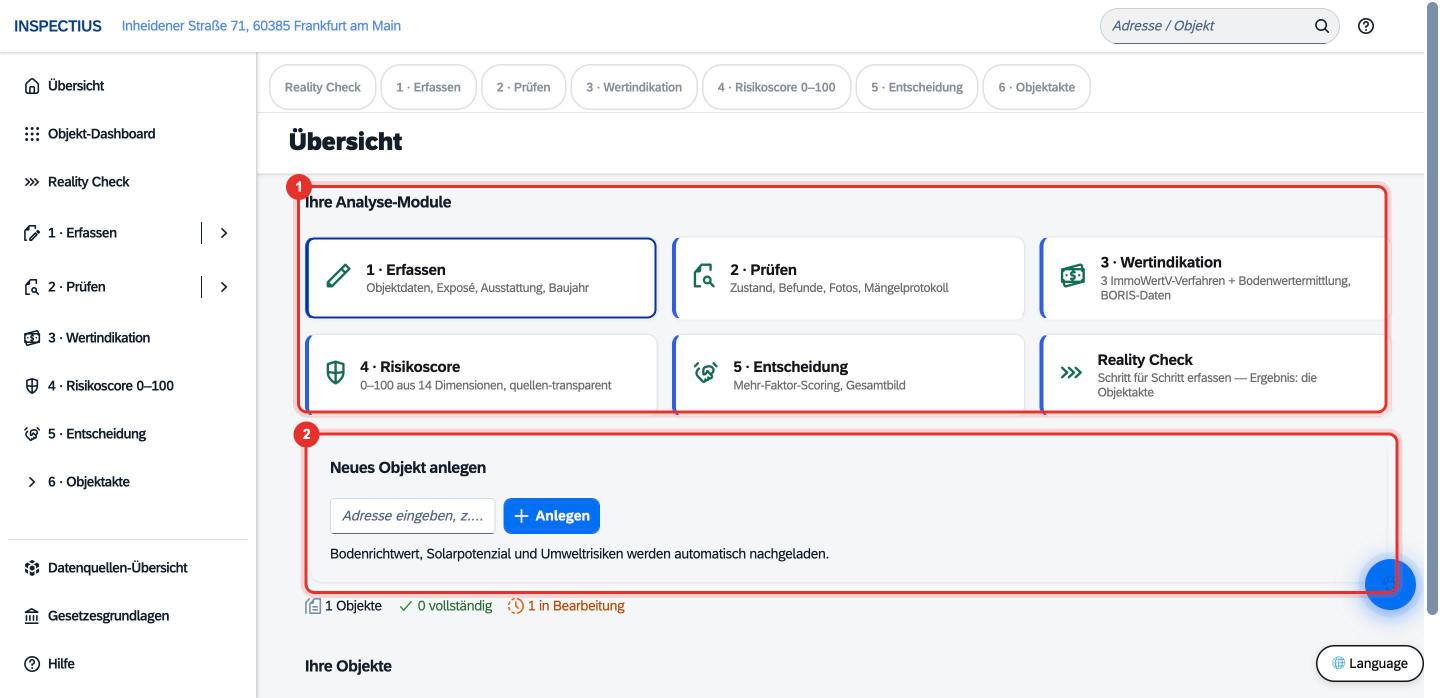Viewport: 1440px width, 698px height.
Task: Open the Inheidener Straße 71 address link
Action: (x=261, y=26)
